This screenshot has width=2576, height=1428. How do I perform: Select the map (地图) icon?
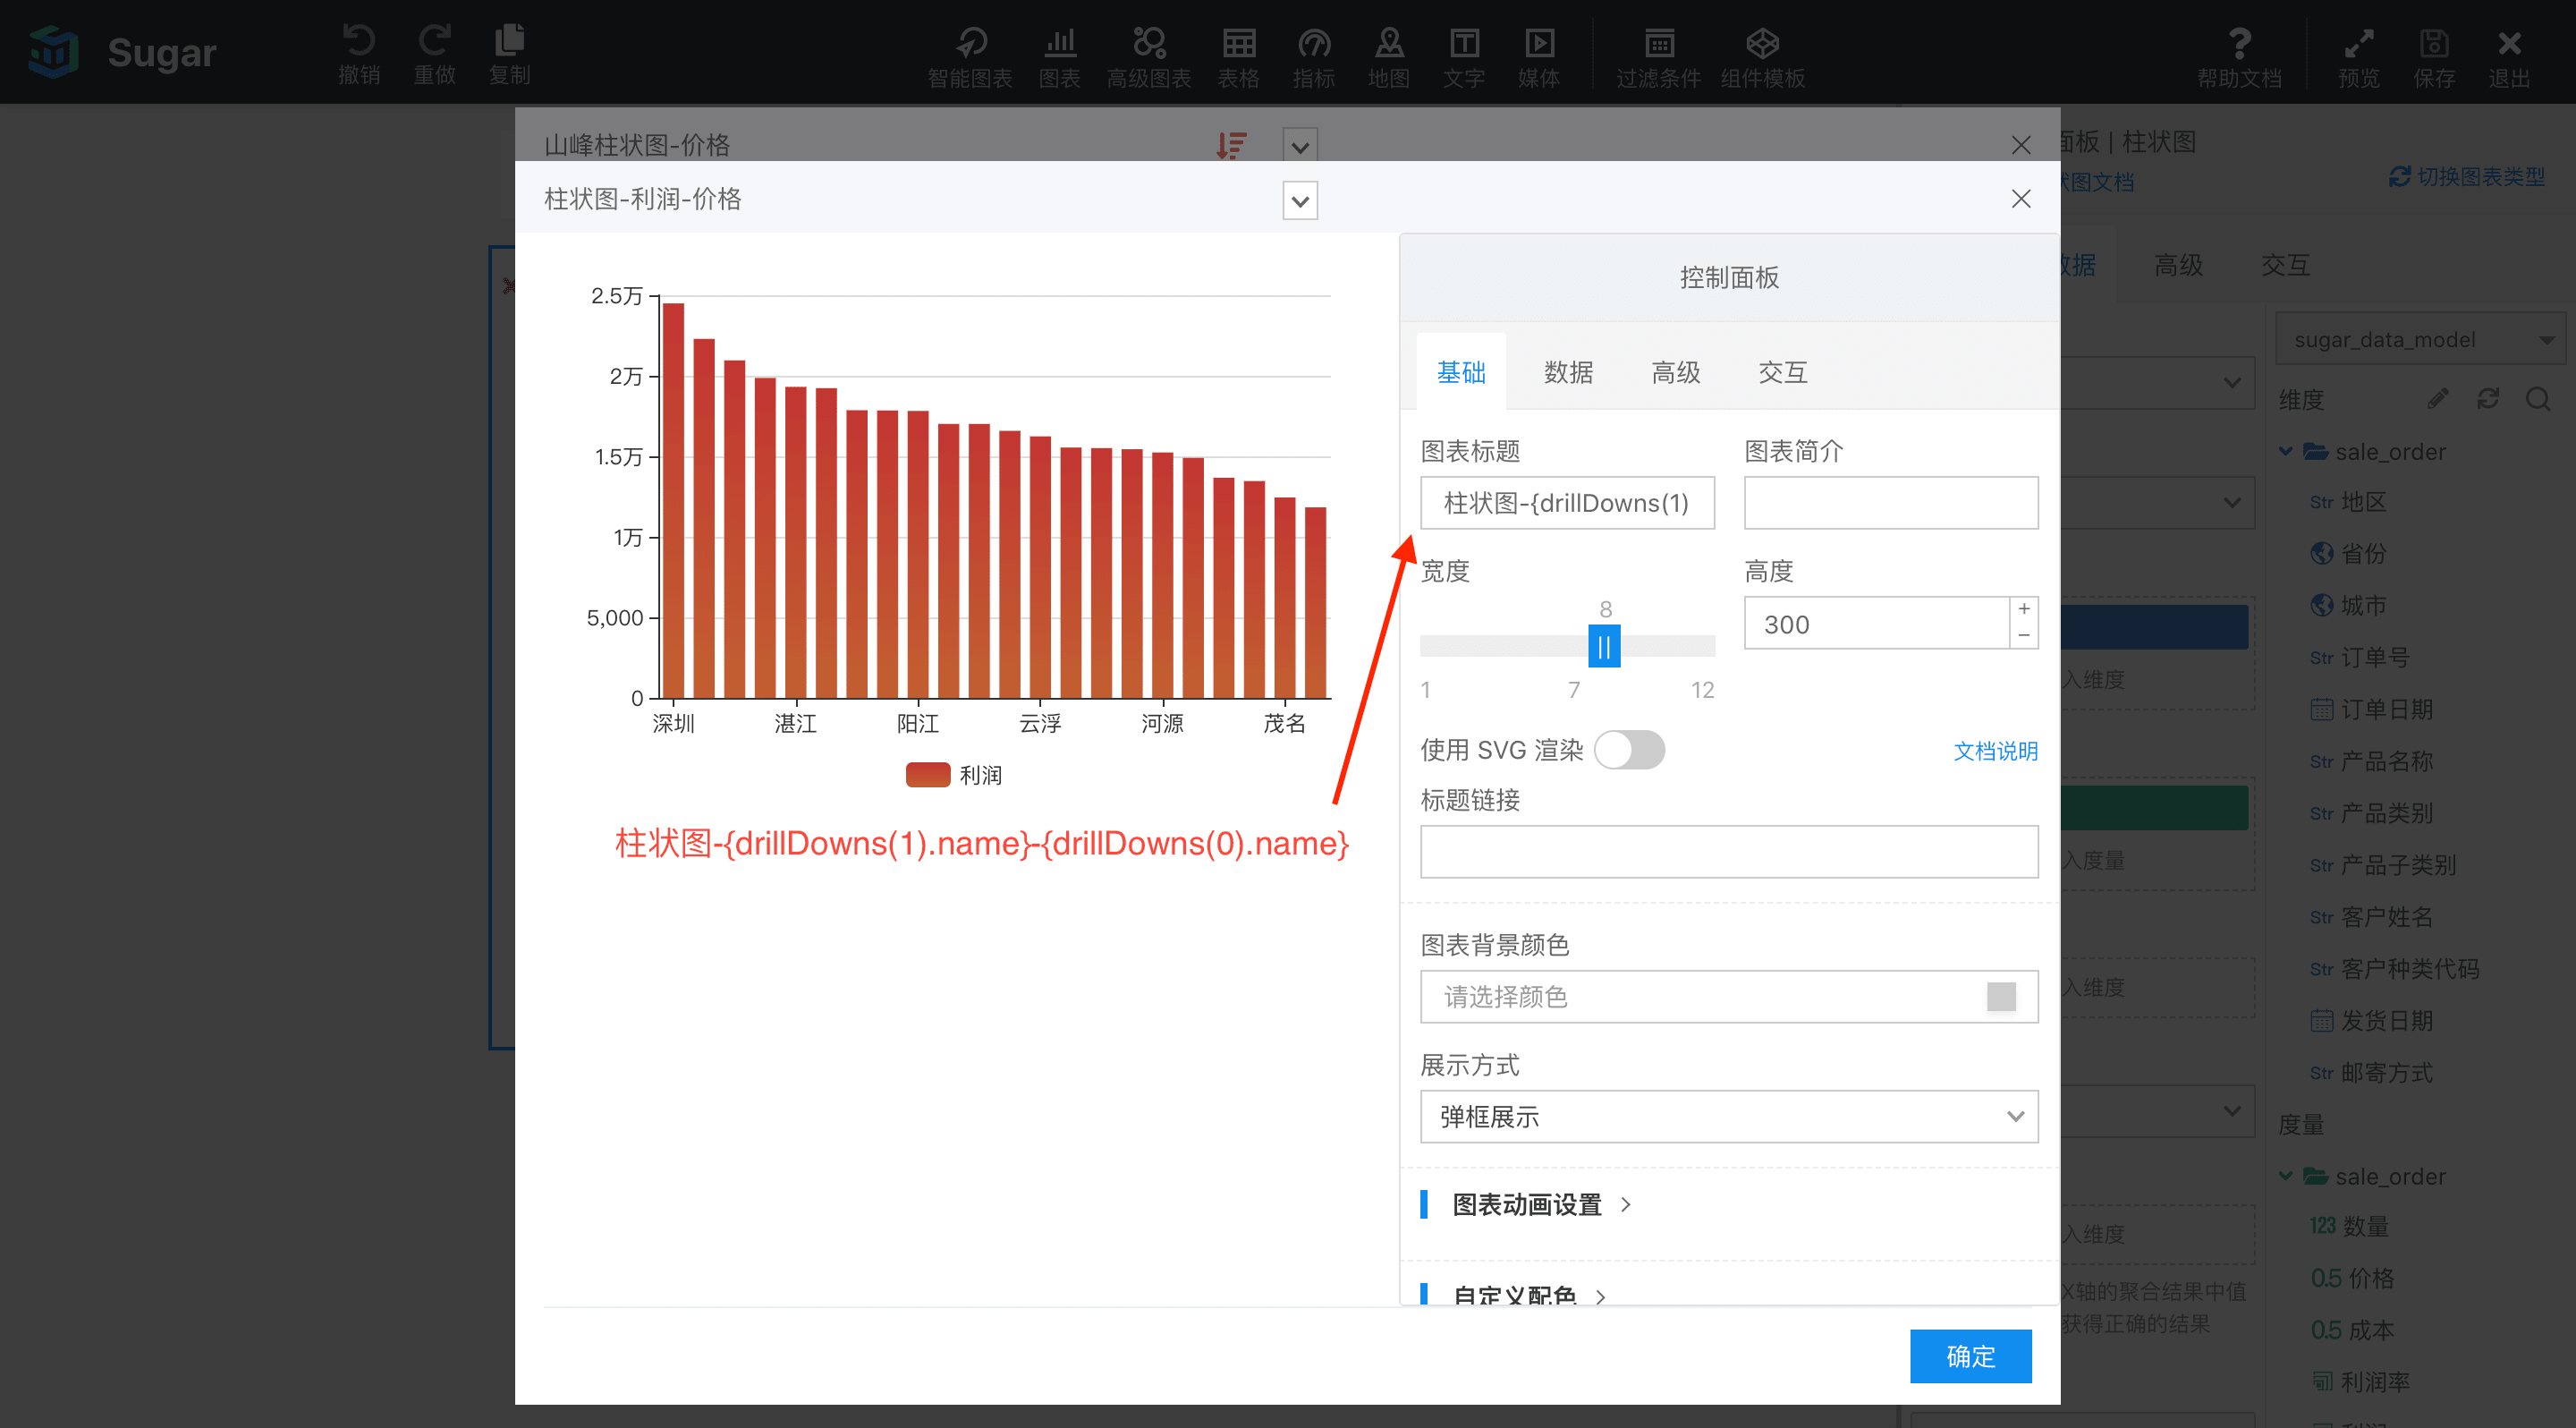coord(1389,43)
